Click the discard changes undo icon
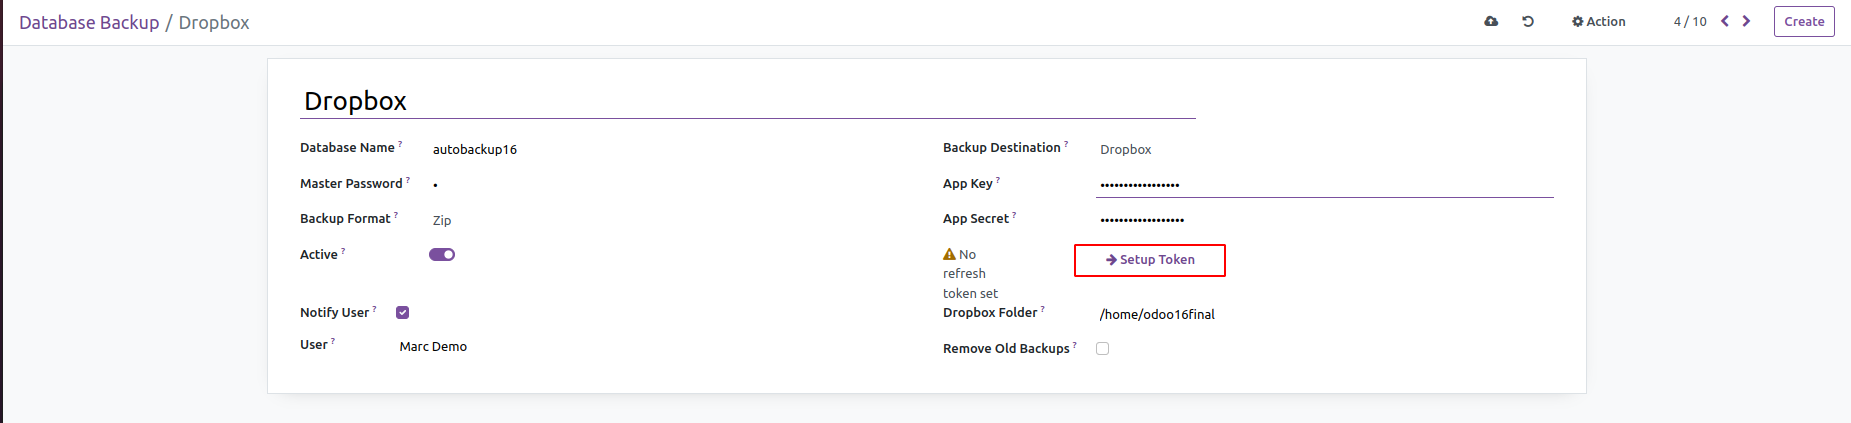 click(x=1528, y=21)
